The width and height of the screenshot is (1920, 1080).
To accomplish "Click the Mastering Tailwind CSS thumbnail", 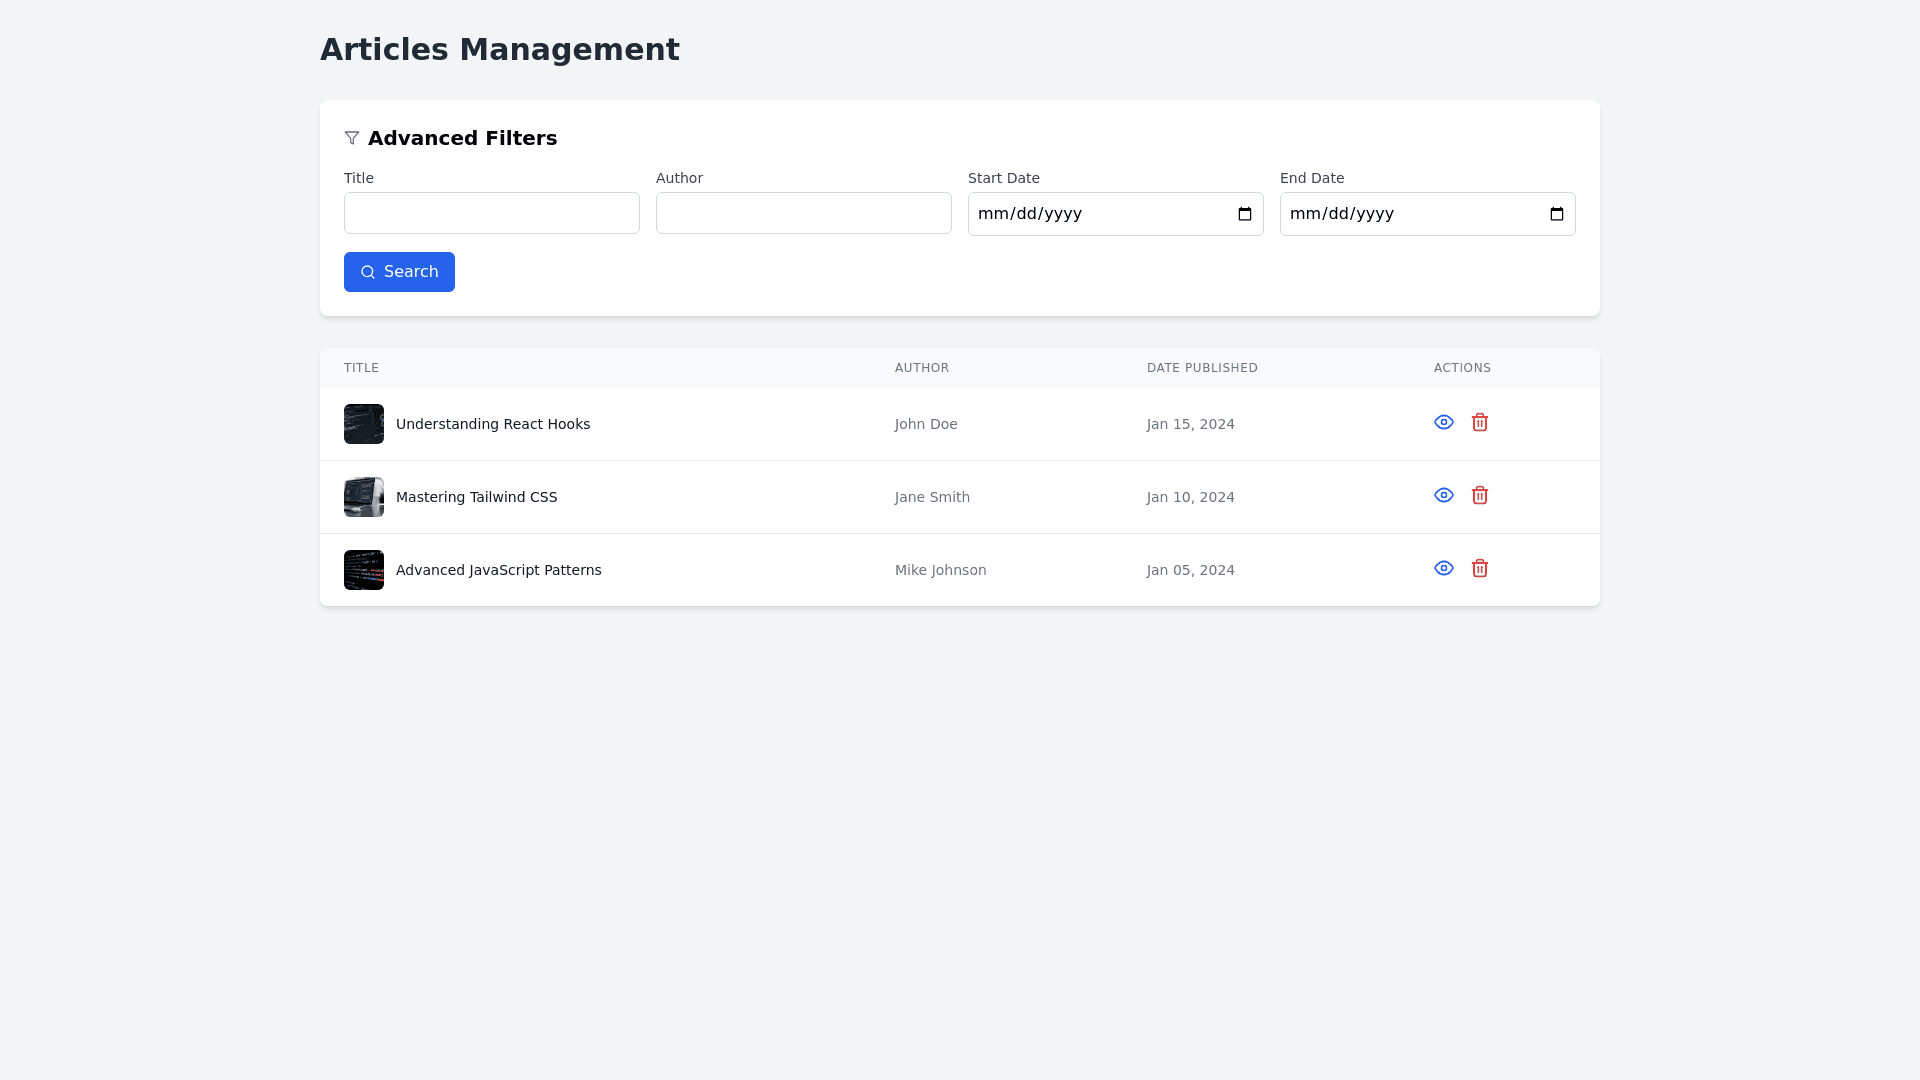I will point(364,497).
